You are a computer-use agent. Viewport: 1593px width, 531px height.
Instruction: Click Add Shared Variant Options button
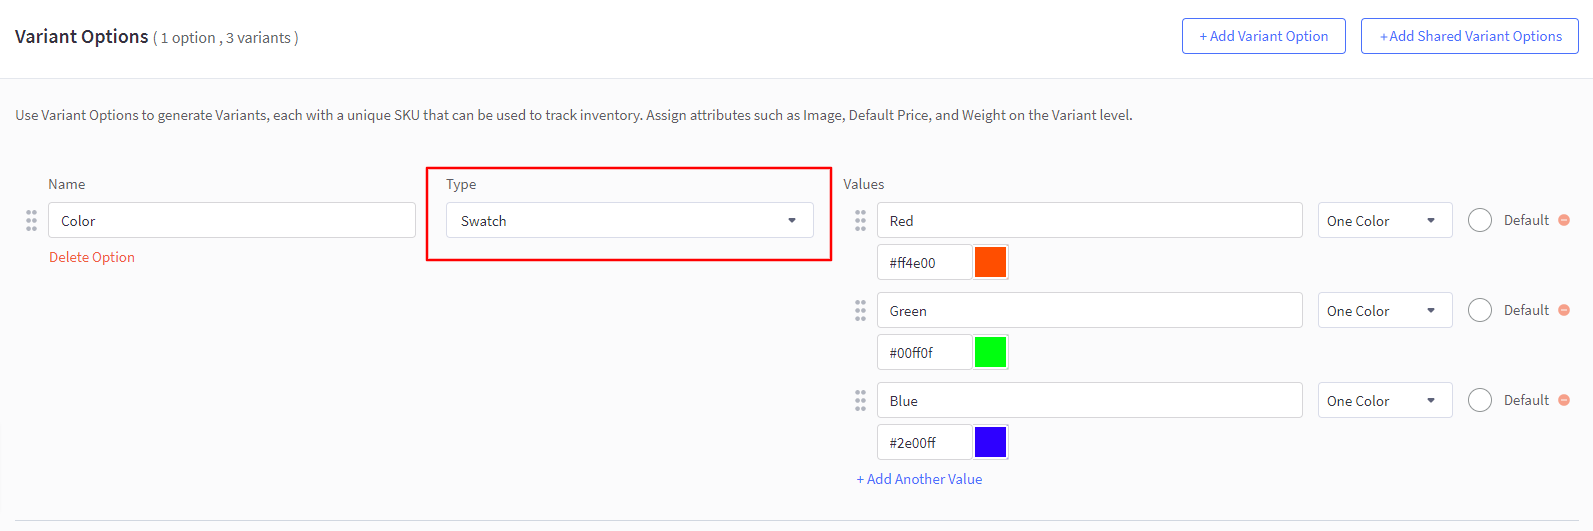click(1469, 36)
